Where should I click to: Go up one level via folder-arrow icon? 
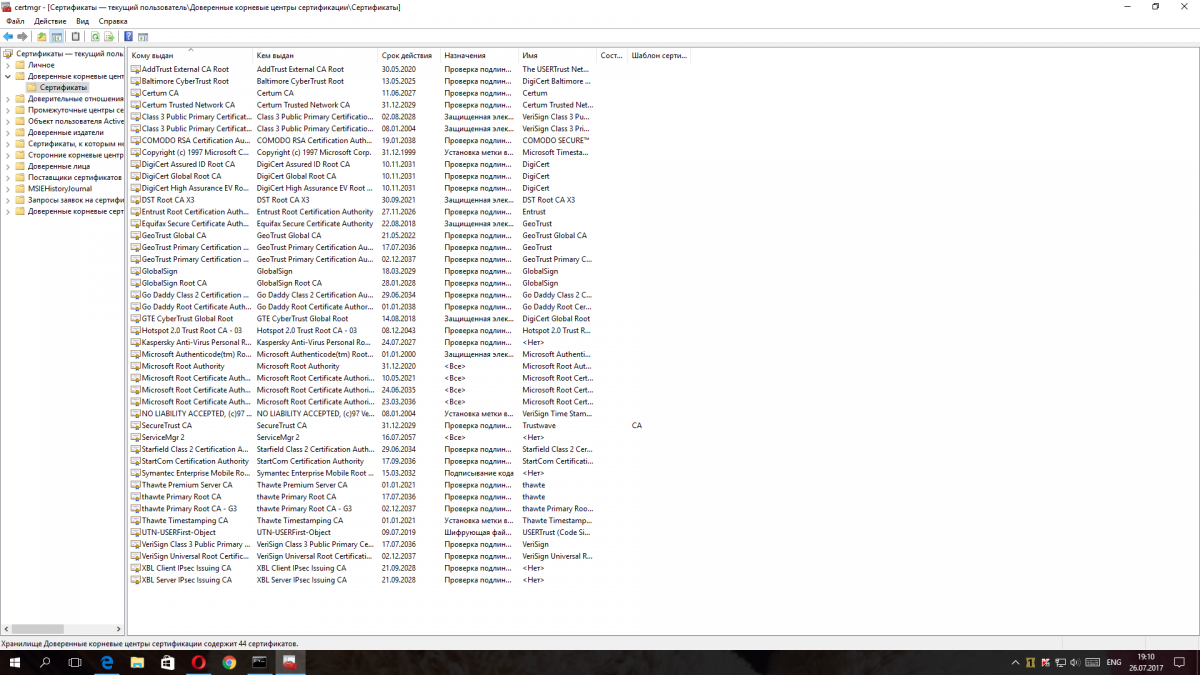[x=42, y=37]
